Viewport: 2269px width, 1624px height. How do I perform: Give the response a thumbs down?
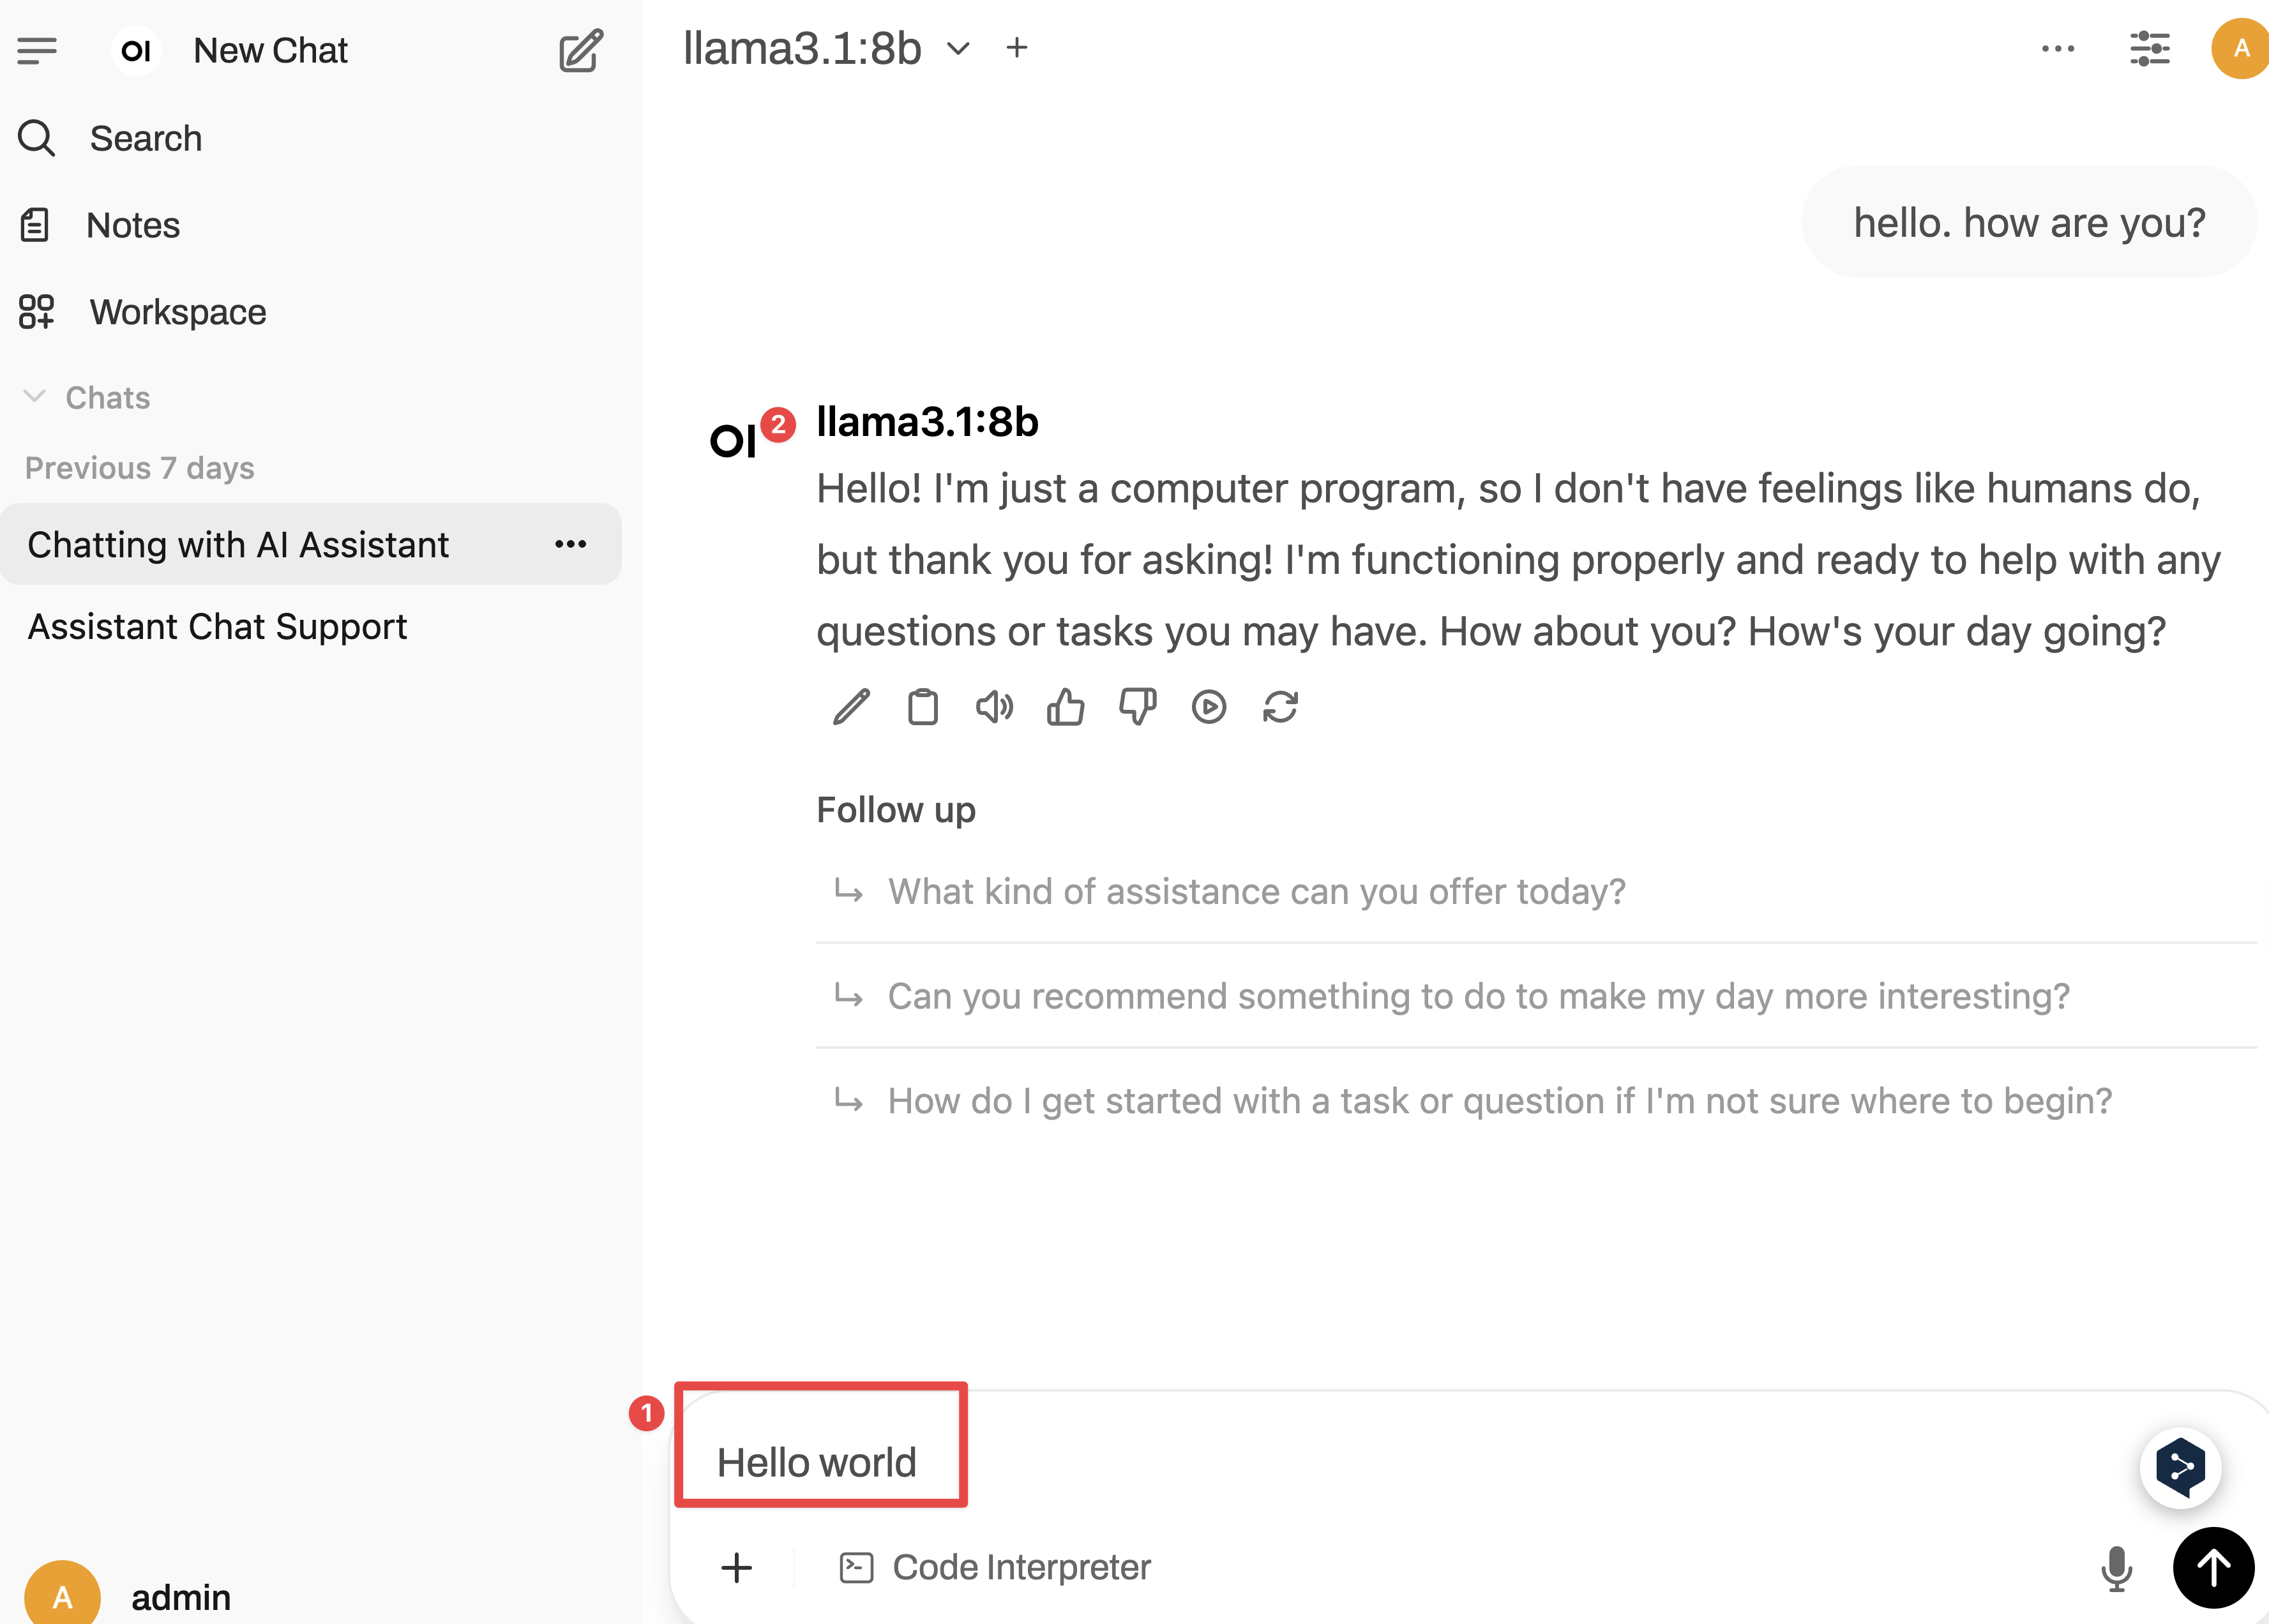coord(1137,707)
